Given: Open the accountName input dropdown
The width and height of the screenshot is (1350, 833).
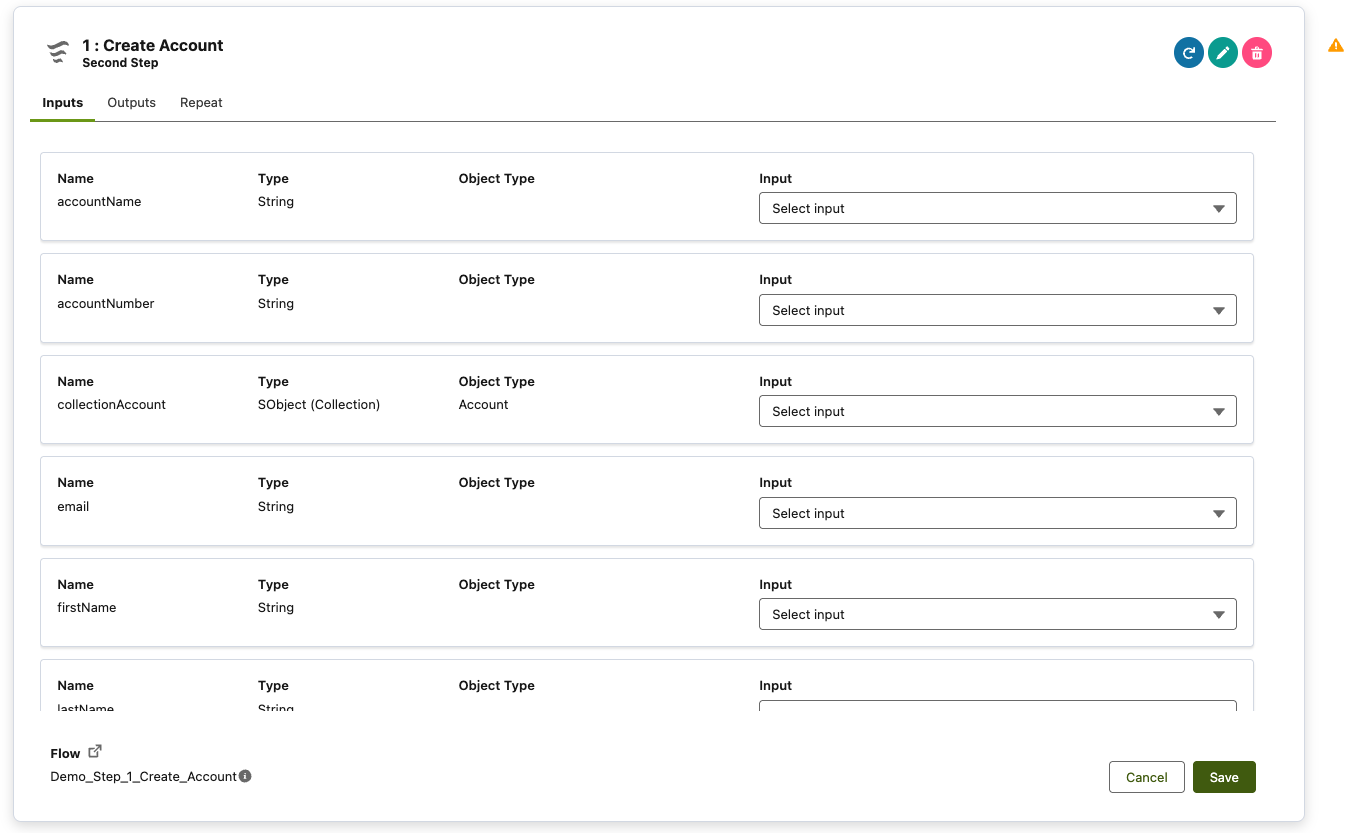Looking at the screenshot, I should click(x=997, y=208).
